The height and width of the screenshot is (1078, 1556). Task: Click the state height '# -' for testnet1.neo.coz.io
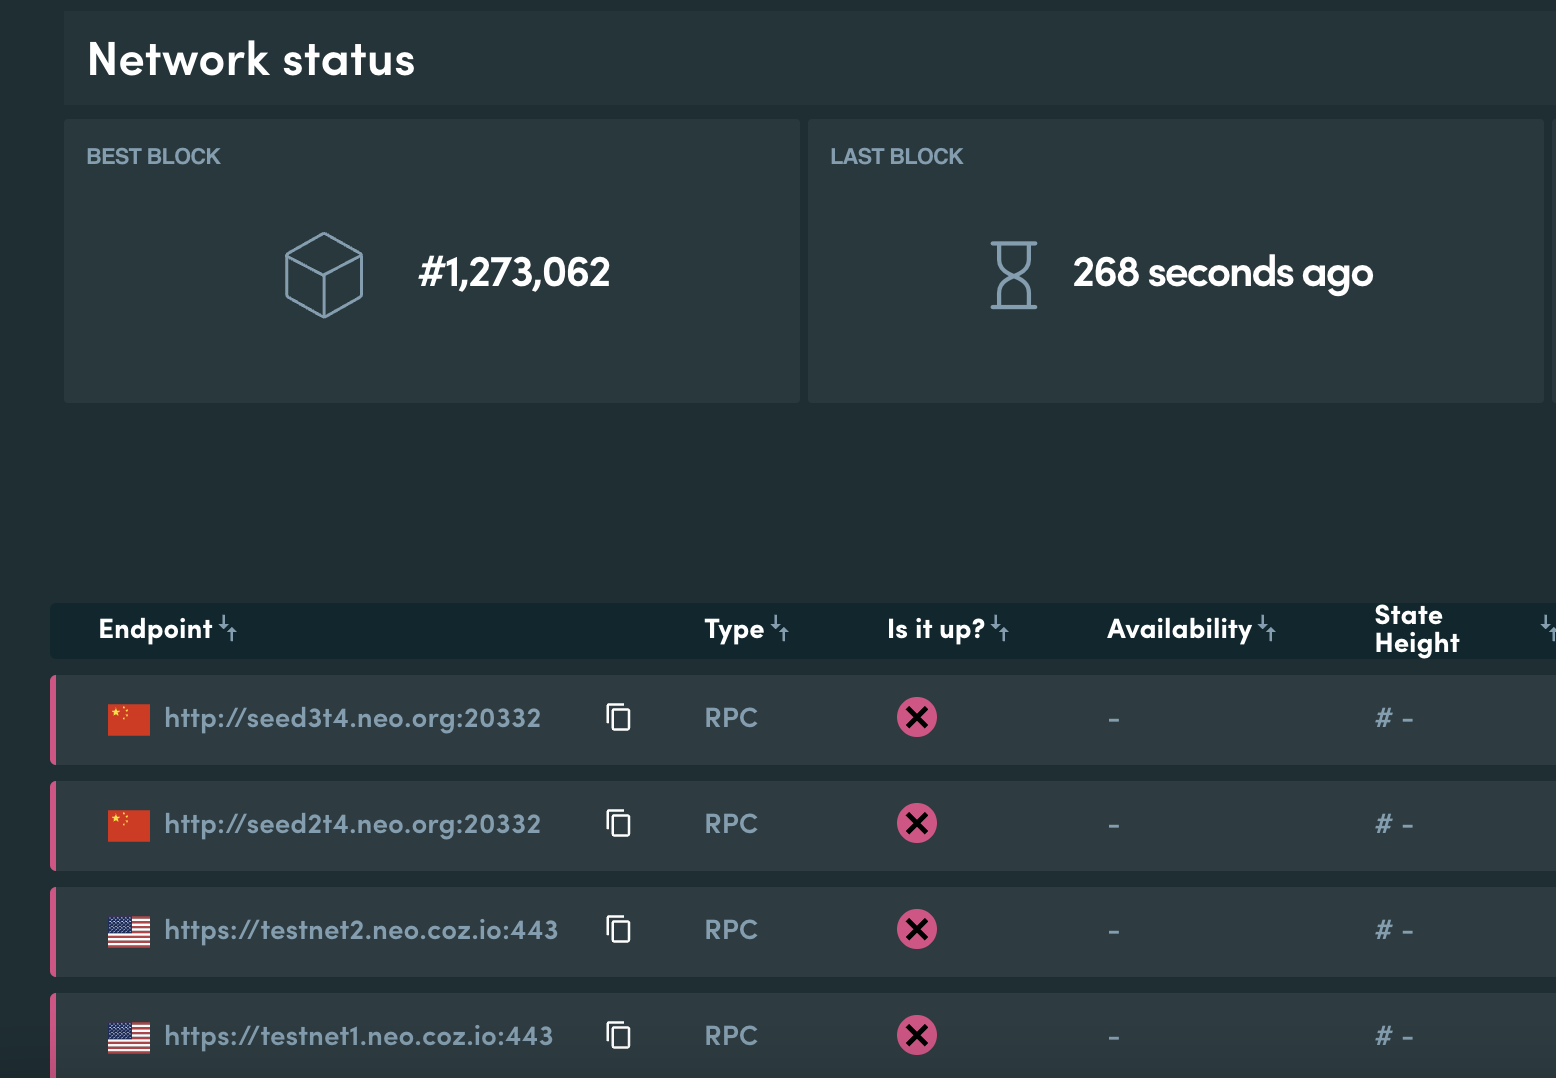pos(1394,1036)
